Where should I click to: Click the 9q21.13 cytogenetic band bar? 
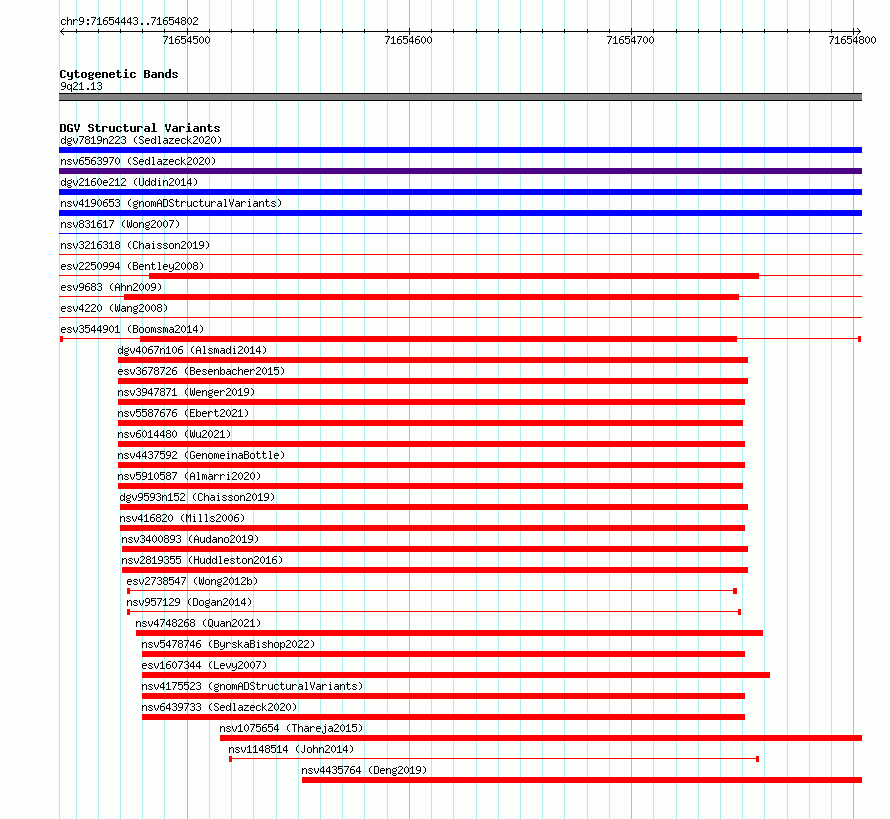(460, 97)
